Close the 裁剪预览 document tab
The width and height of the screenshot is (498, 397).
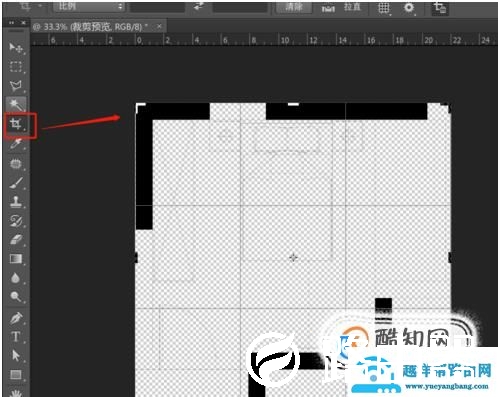coord(159,26)
